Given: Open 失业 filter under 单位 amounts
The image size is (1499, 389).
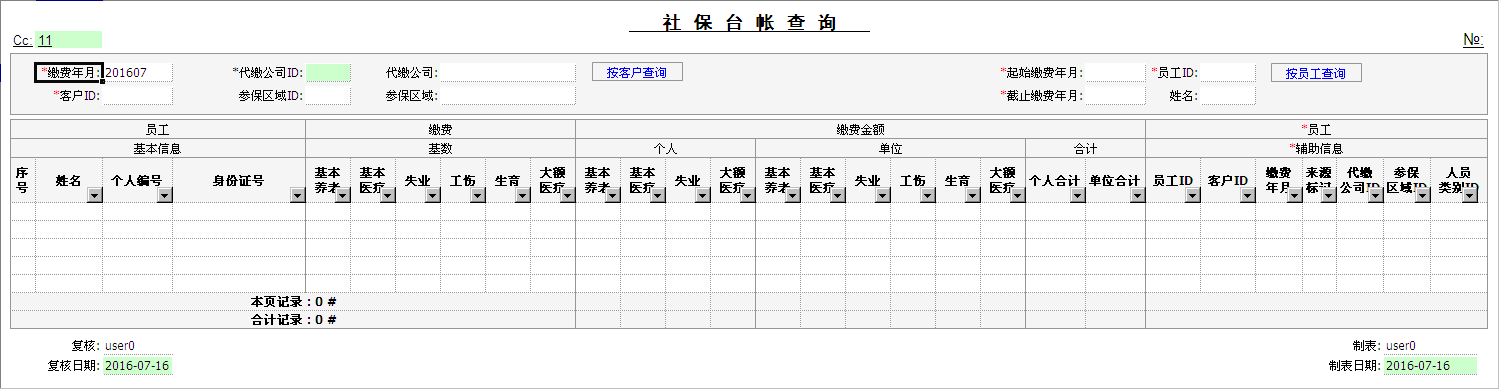Looking at the screenshot, I should coord(882,196).
